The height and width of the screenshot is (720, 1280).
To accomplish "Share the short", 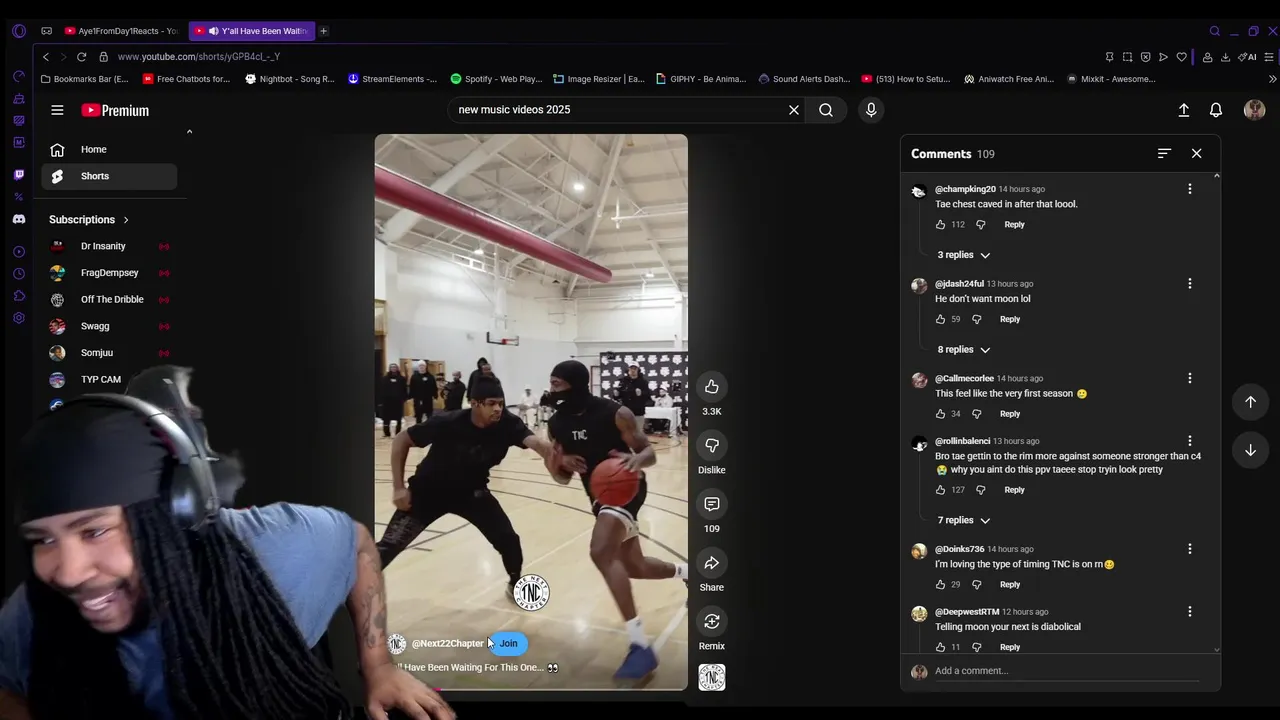I will point(712,563).
